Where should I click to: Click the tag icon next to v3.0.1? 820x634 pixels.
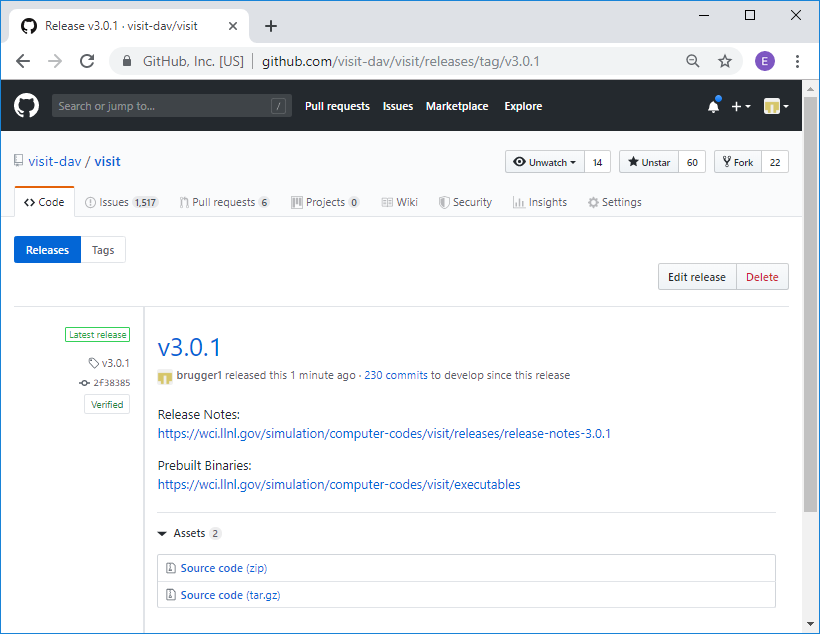coord(94,363)
